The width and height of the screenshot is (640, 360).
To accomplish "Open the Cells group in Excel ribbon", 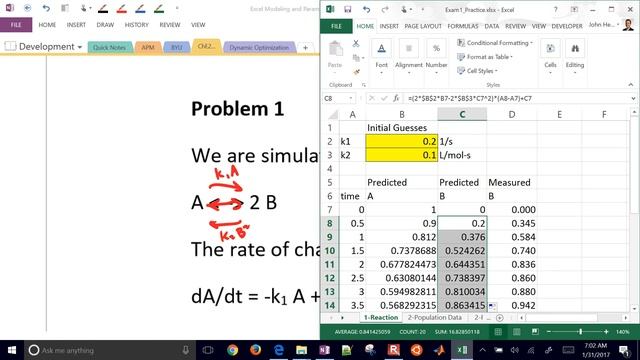I will click(x=550, y=57).
